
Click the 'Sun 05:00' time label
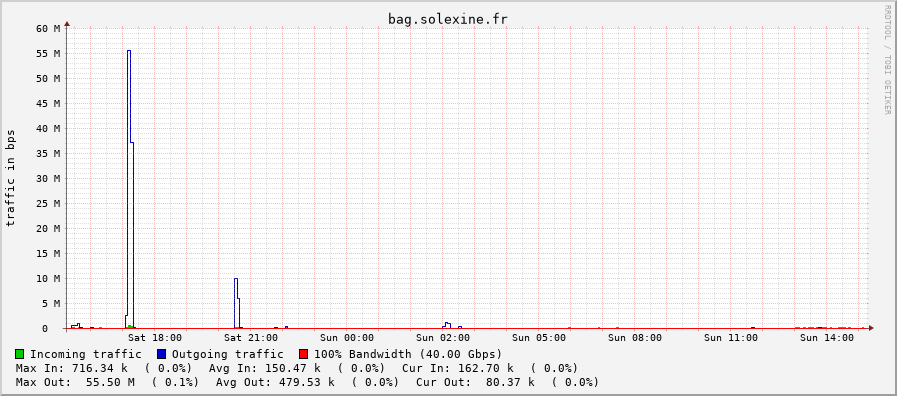[539, 338]
